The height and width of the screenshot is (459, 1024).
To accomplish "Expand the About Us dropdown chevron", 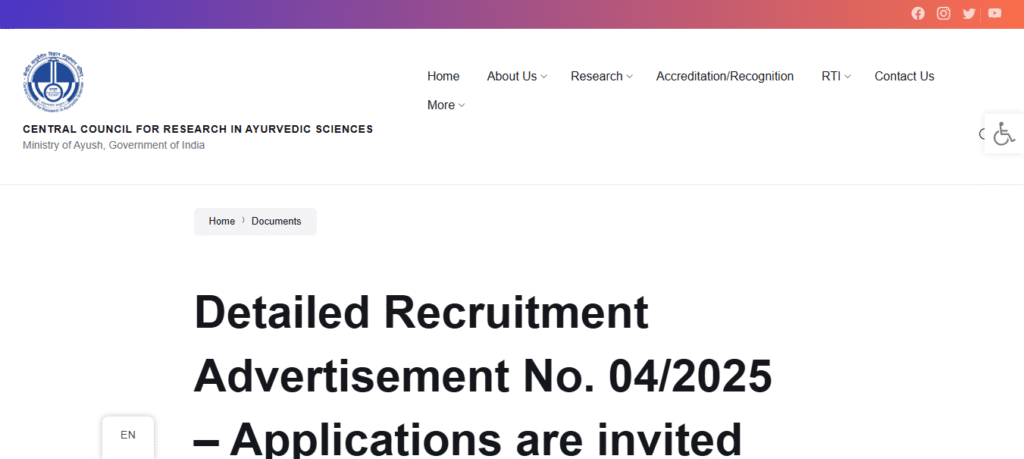I will point(544,77).
